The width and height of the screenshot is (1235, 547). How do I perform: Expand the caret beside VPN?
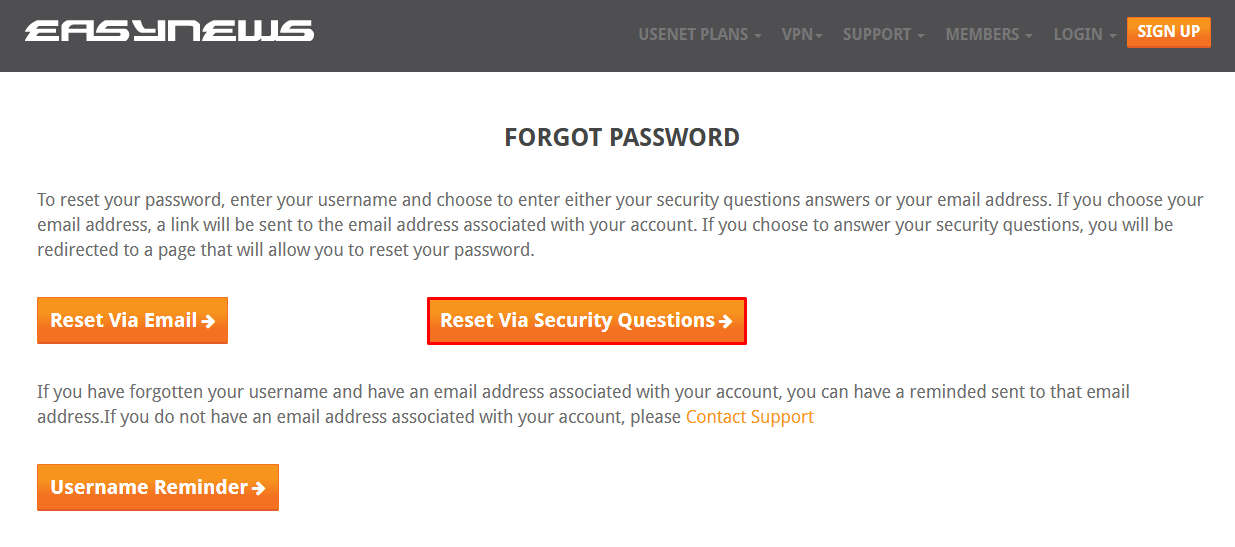pyautogui.click(x=819, y=36)
